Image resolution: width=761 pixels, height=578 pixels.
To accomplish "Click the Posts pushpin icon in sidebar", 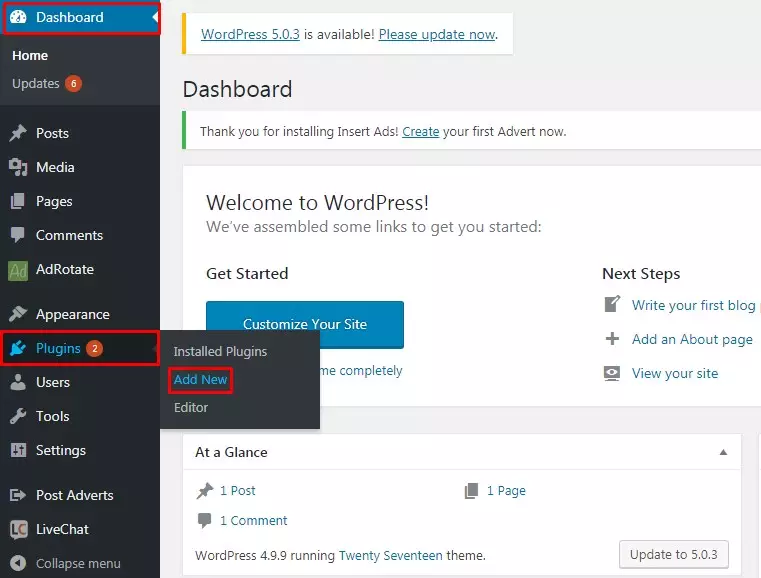I will tap(18, 133).
